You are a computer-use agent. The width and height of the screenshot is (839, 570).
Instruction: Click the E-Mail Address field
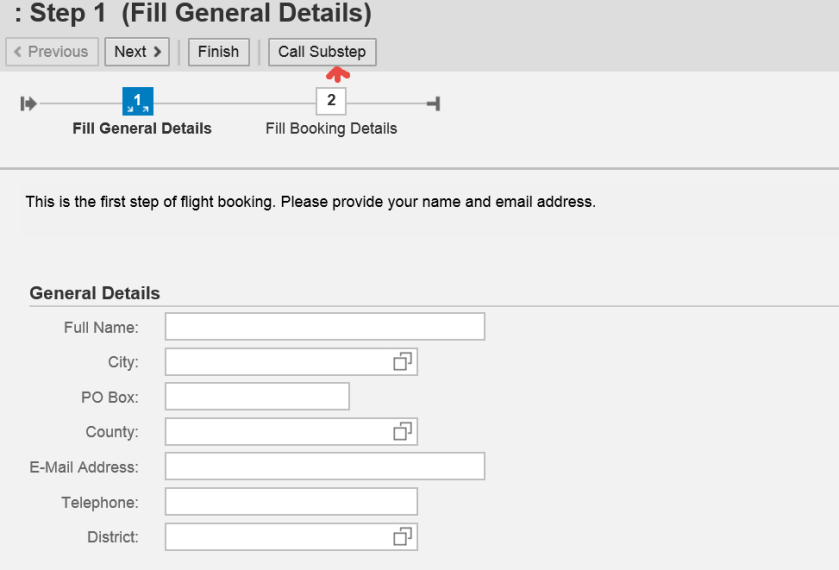click(x=324, y=466)
